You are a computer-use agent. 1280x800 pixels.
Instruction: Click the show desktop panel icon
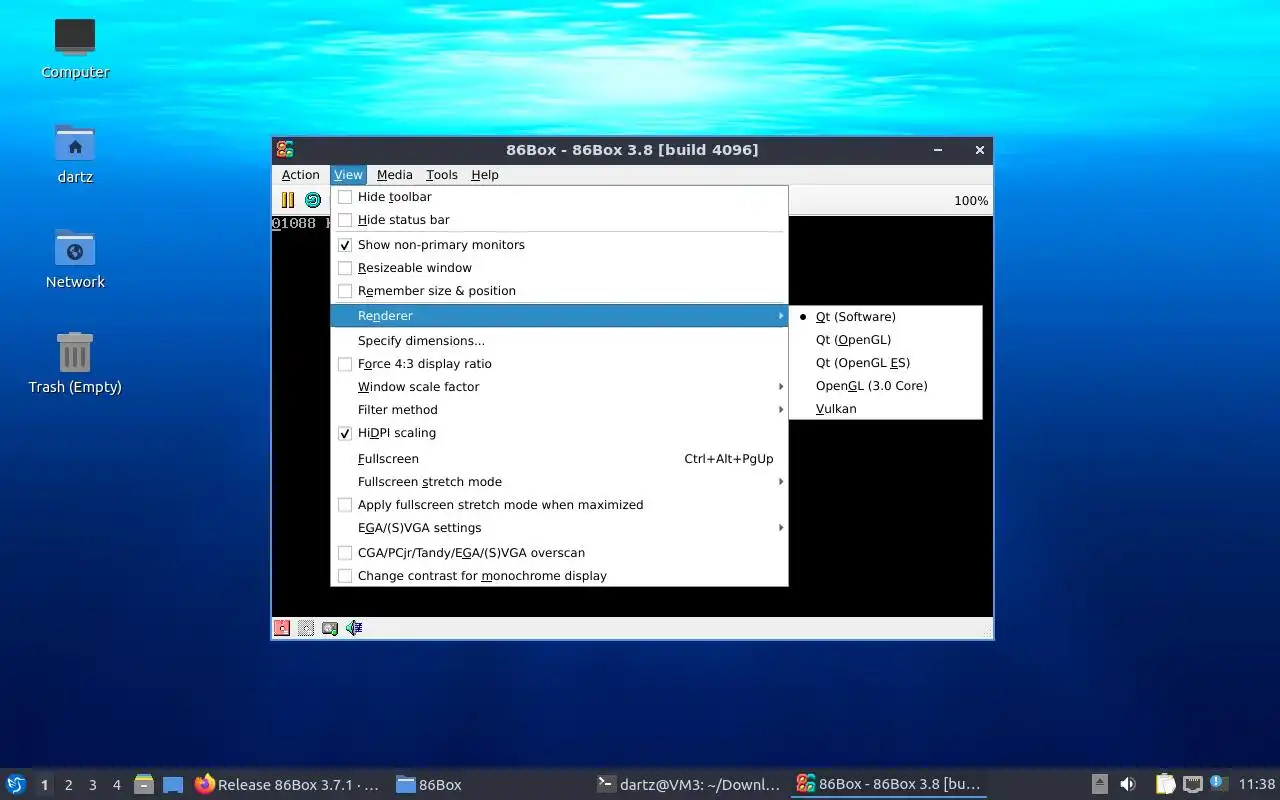pyautogui.click(x=173, y=784)
